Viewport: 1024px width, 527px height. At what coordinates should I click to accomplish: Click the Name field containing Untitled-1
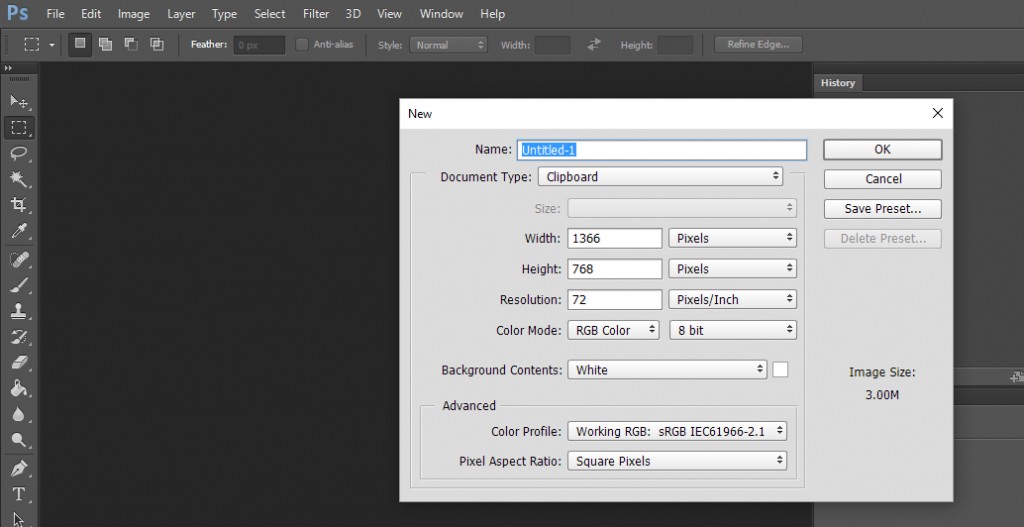tap(662, 150)
